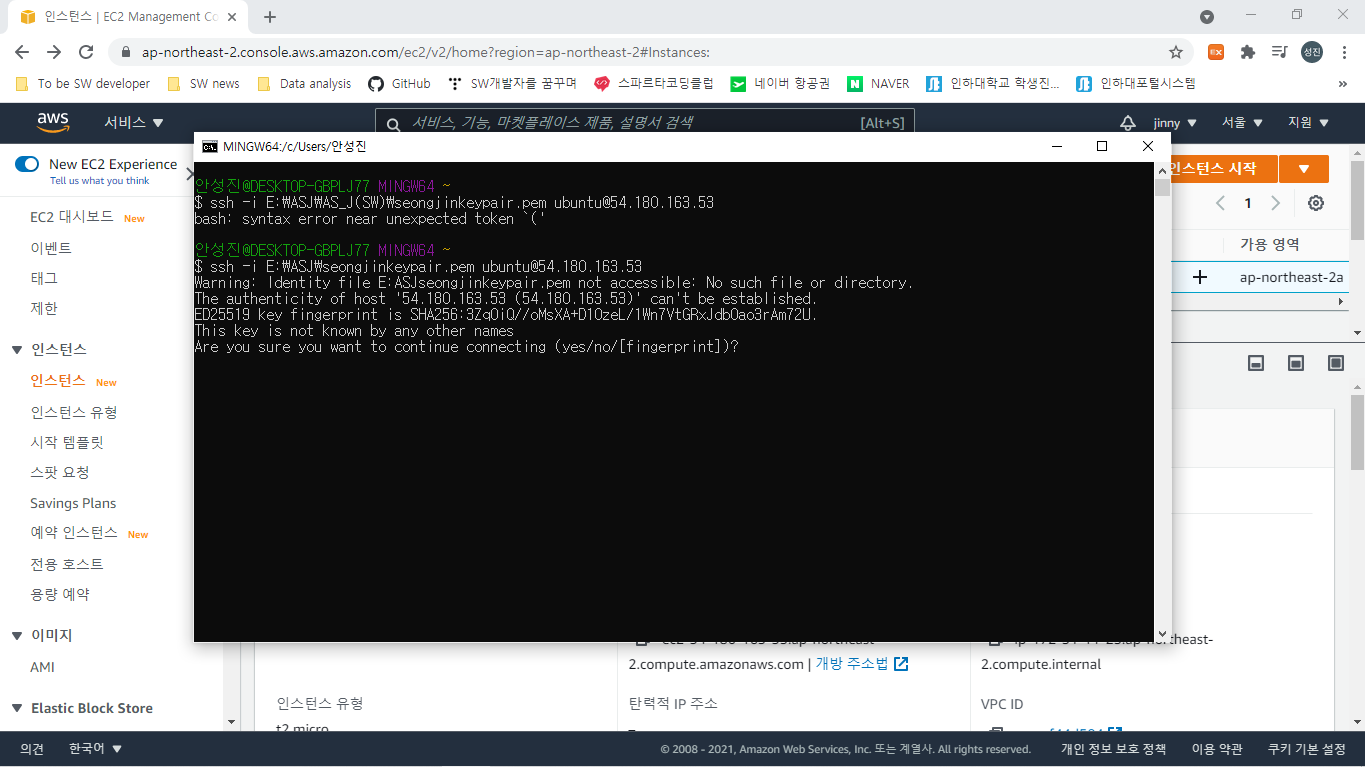Open the To be SW developer bookmark folder

click(x=84, y=84)
